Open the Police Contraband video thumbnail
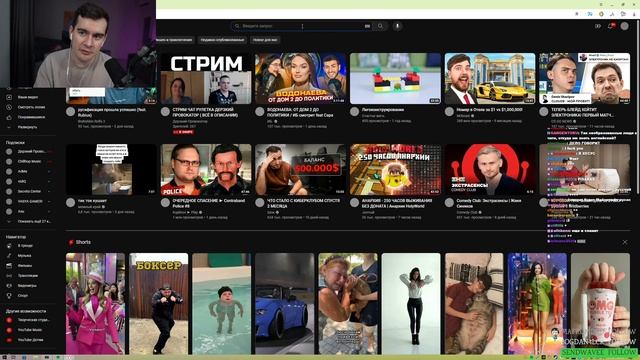 click(206, 169)
